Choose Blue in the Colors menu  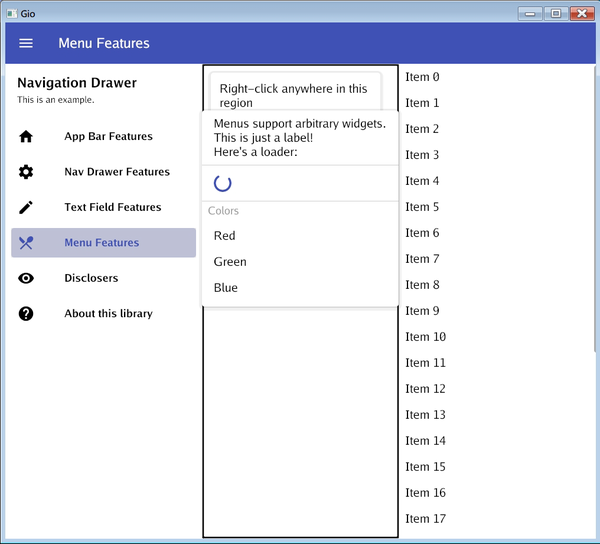click(x=226, y=288)
